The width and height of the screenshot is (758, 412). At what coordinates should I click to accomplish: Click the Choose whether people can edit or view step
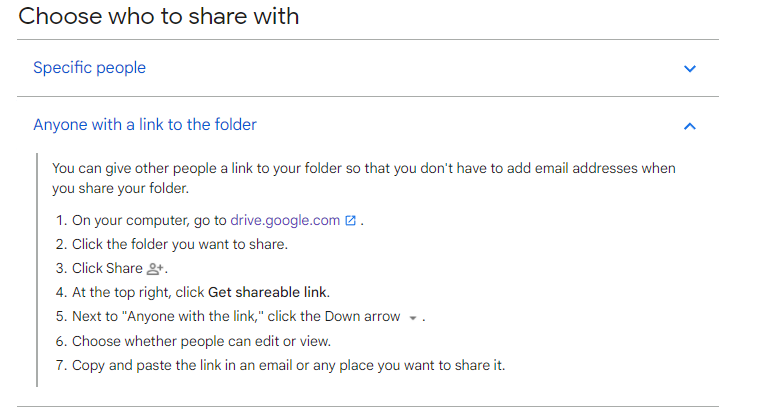(202, 341)
